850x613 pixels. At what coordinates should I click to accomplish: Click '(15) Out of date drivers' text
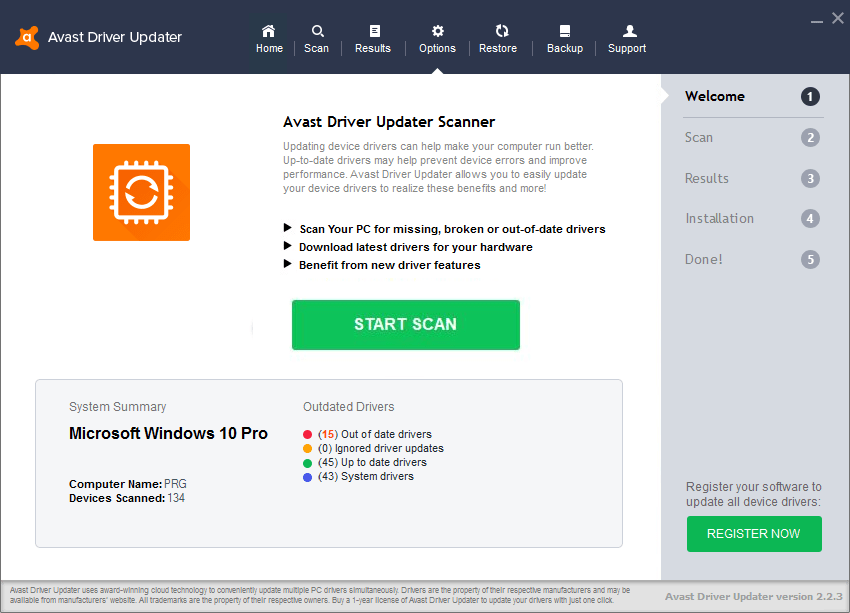pos(375,434)
